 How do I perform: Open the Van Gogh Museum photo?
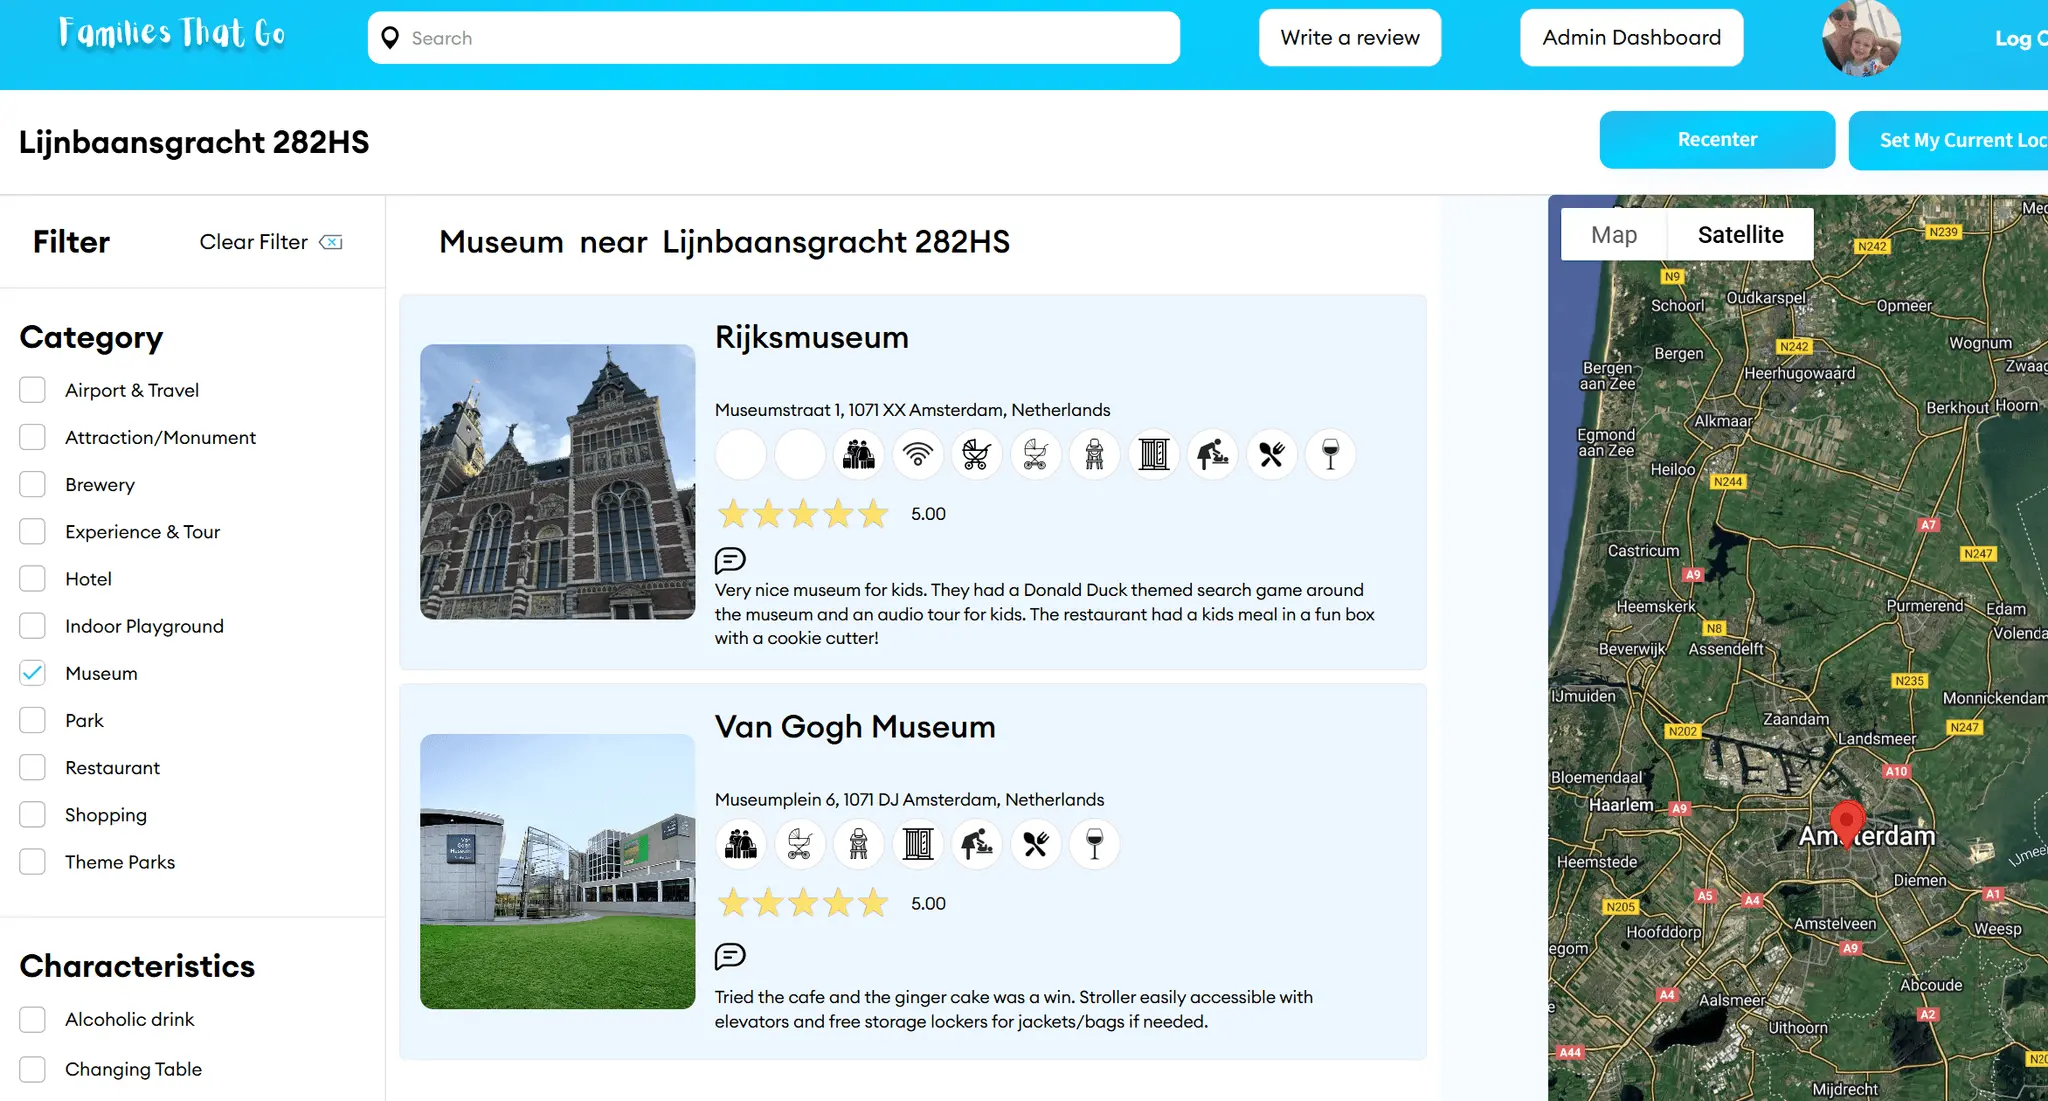click(557, 871)
